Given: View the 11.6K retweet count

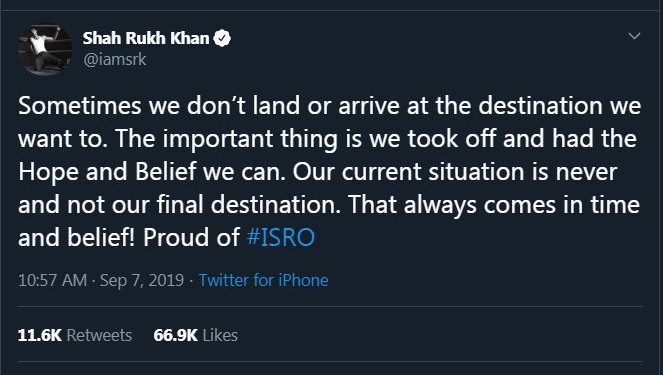Looking at the screenshot, I should point(40,335).
